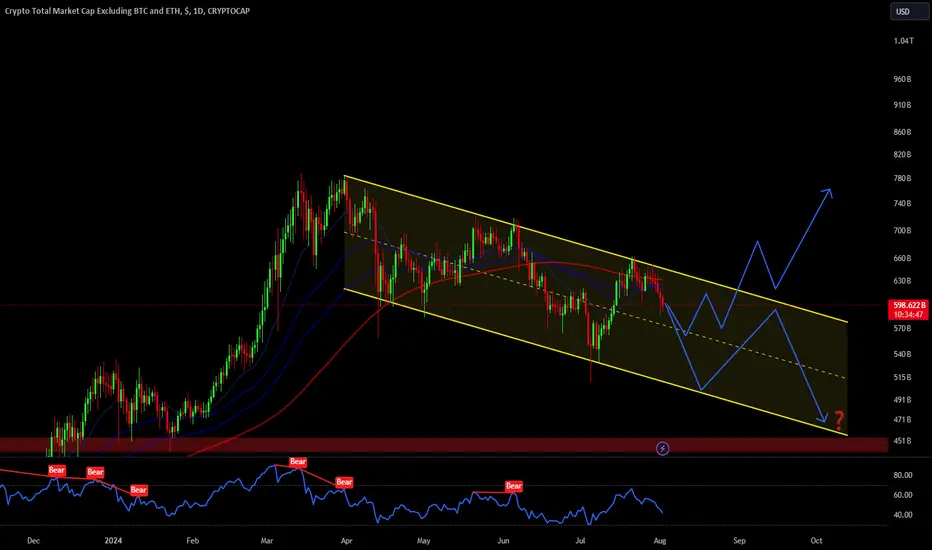Click the purple lightning event icon

(662, 448)
